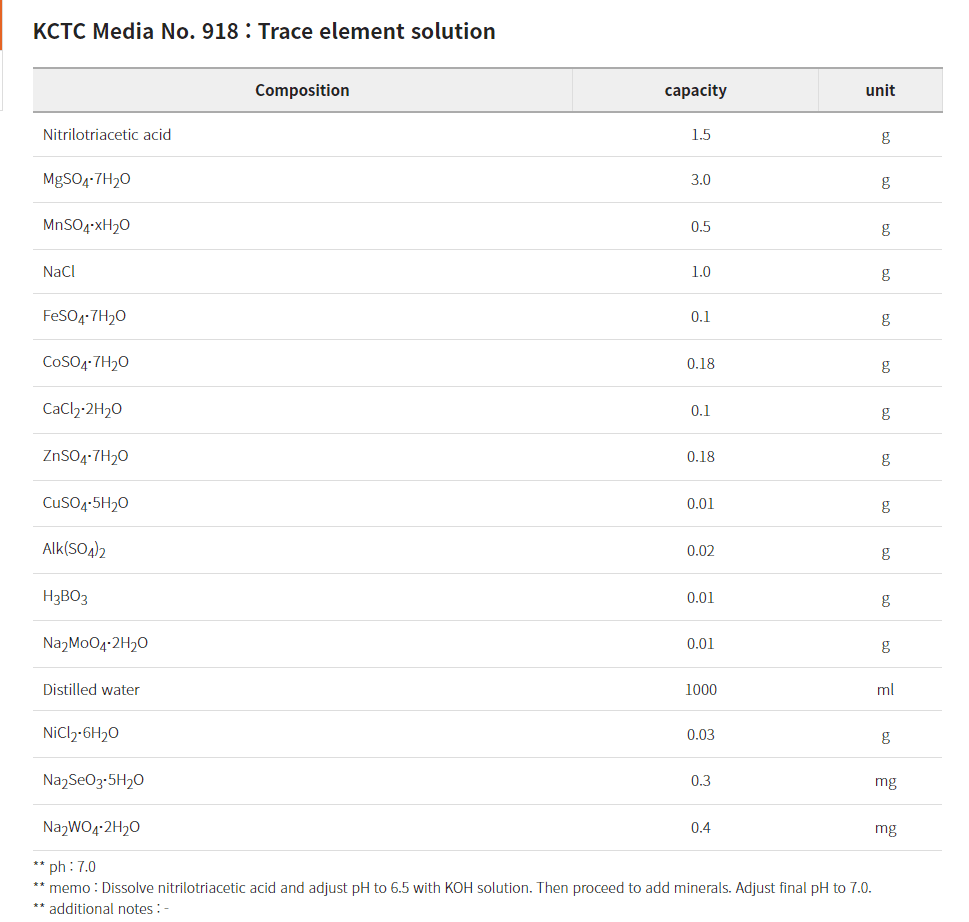Click the capacity column header
Viewport: 969px width, 922px height.
(695, 90)
